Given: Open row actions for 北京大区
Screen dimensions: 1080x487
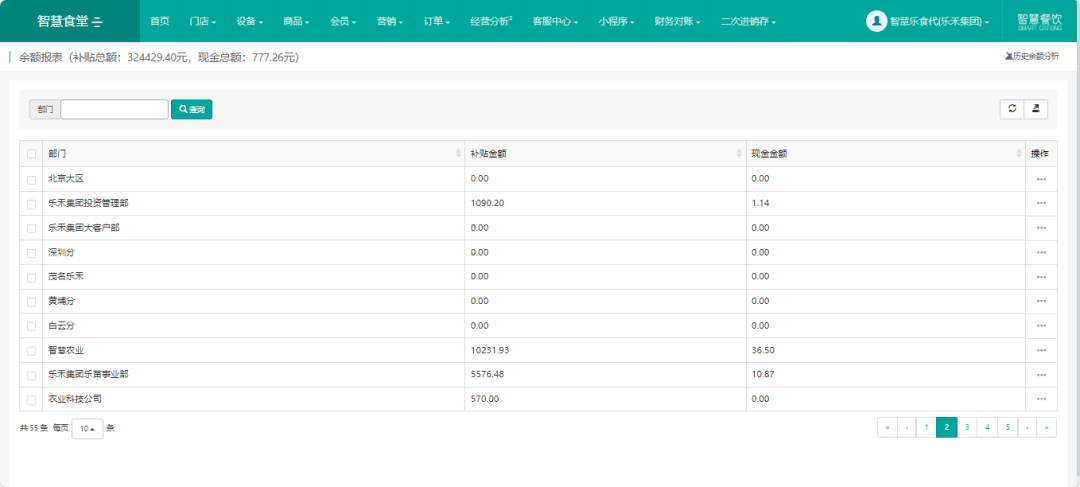Looking at the screenshot, I should [1041, 179].
